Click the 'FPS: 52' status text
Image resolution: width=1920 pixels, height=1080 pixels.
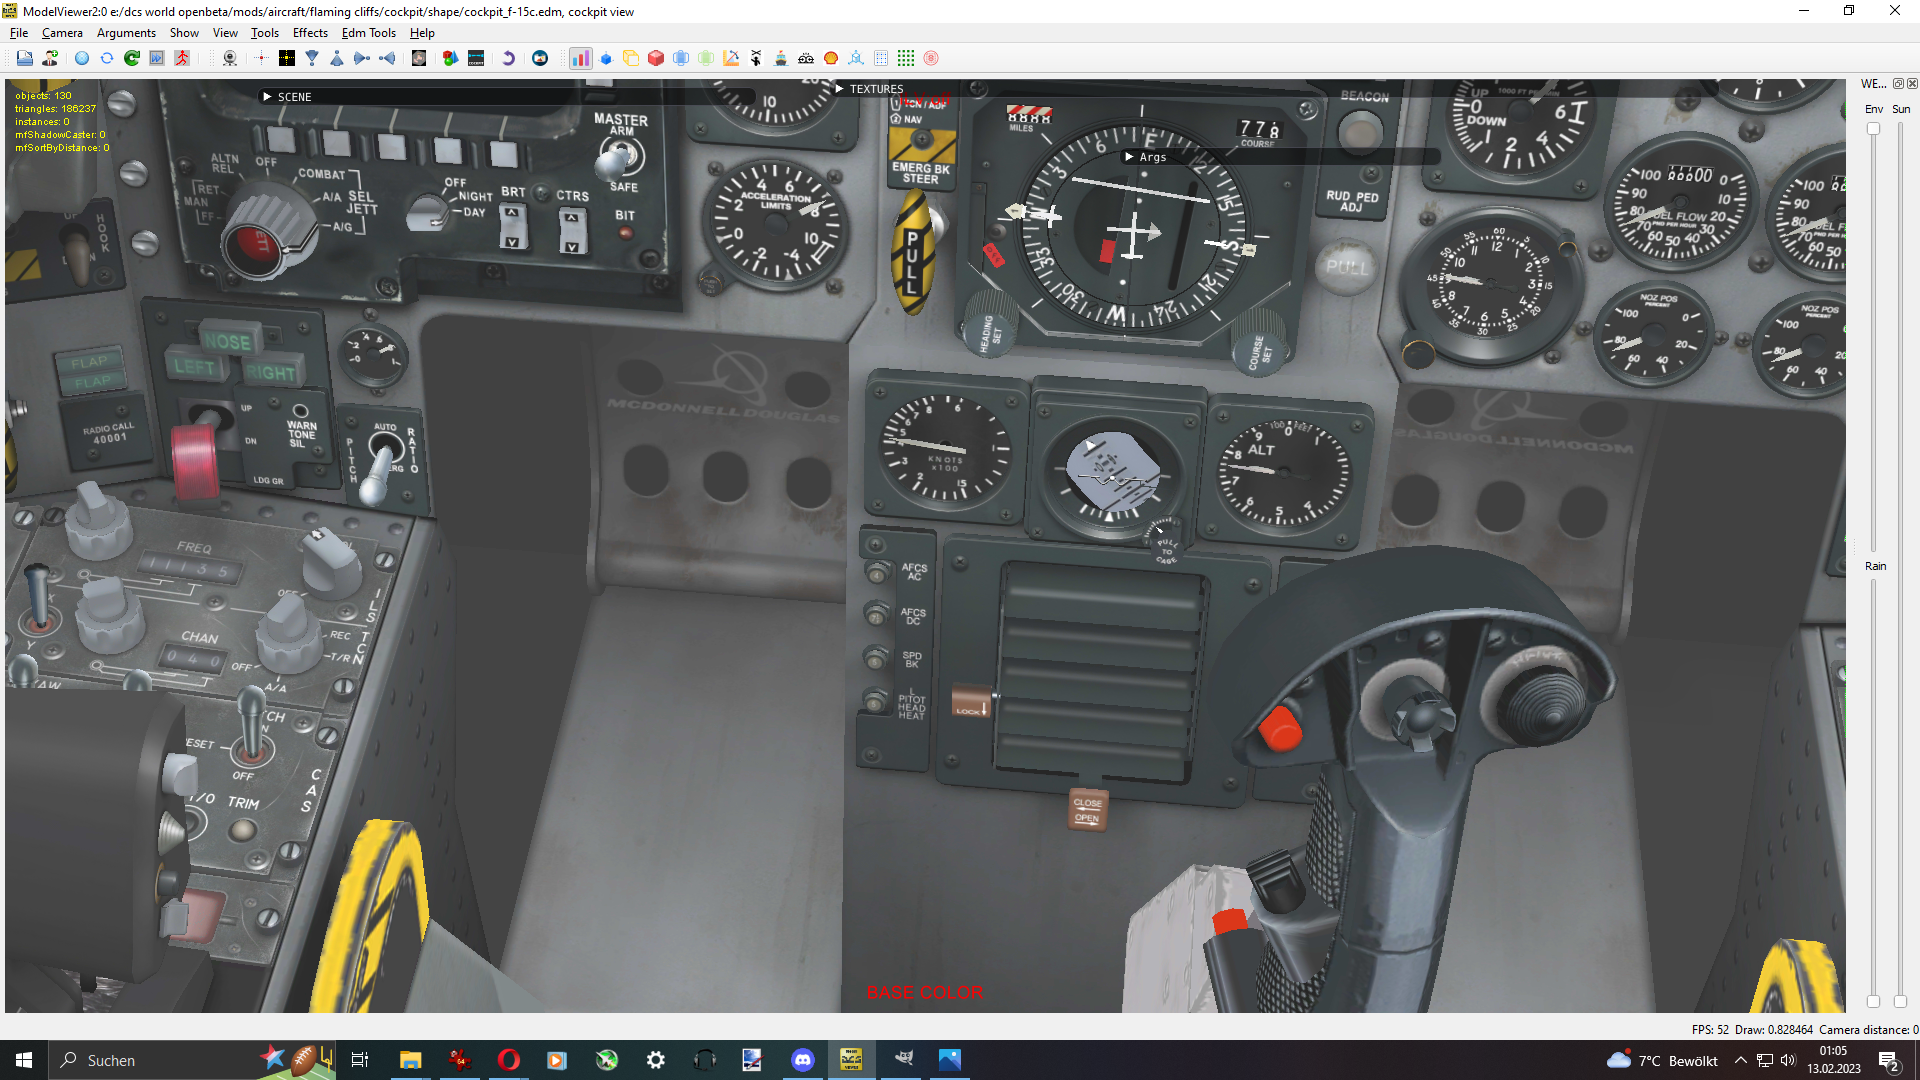(x=1710, y=1029)
